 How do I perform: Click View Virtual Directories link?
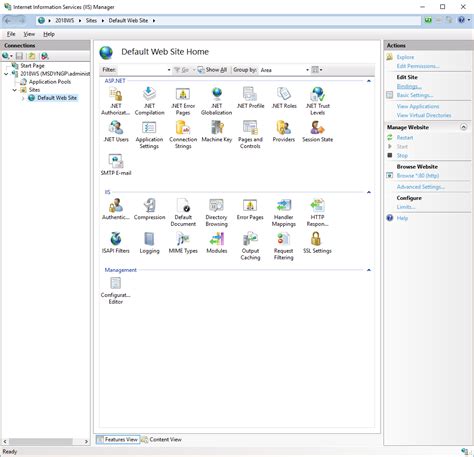(424, 115)
